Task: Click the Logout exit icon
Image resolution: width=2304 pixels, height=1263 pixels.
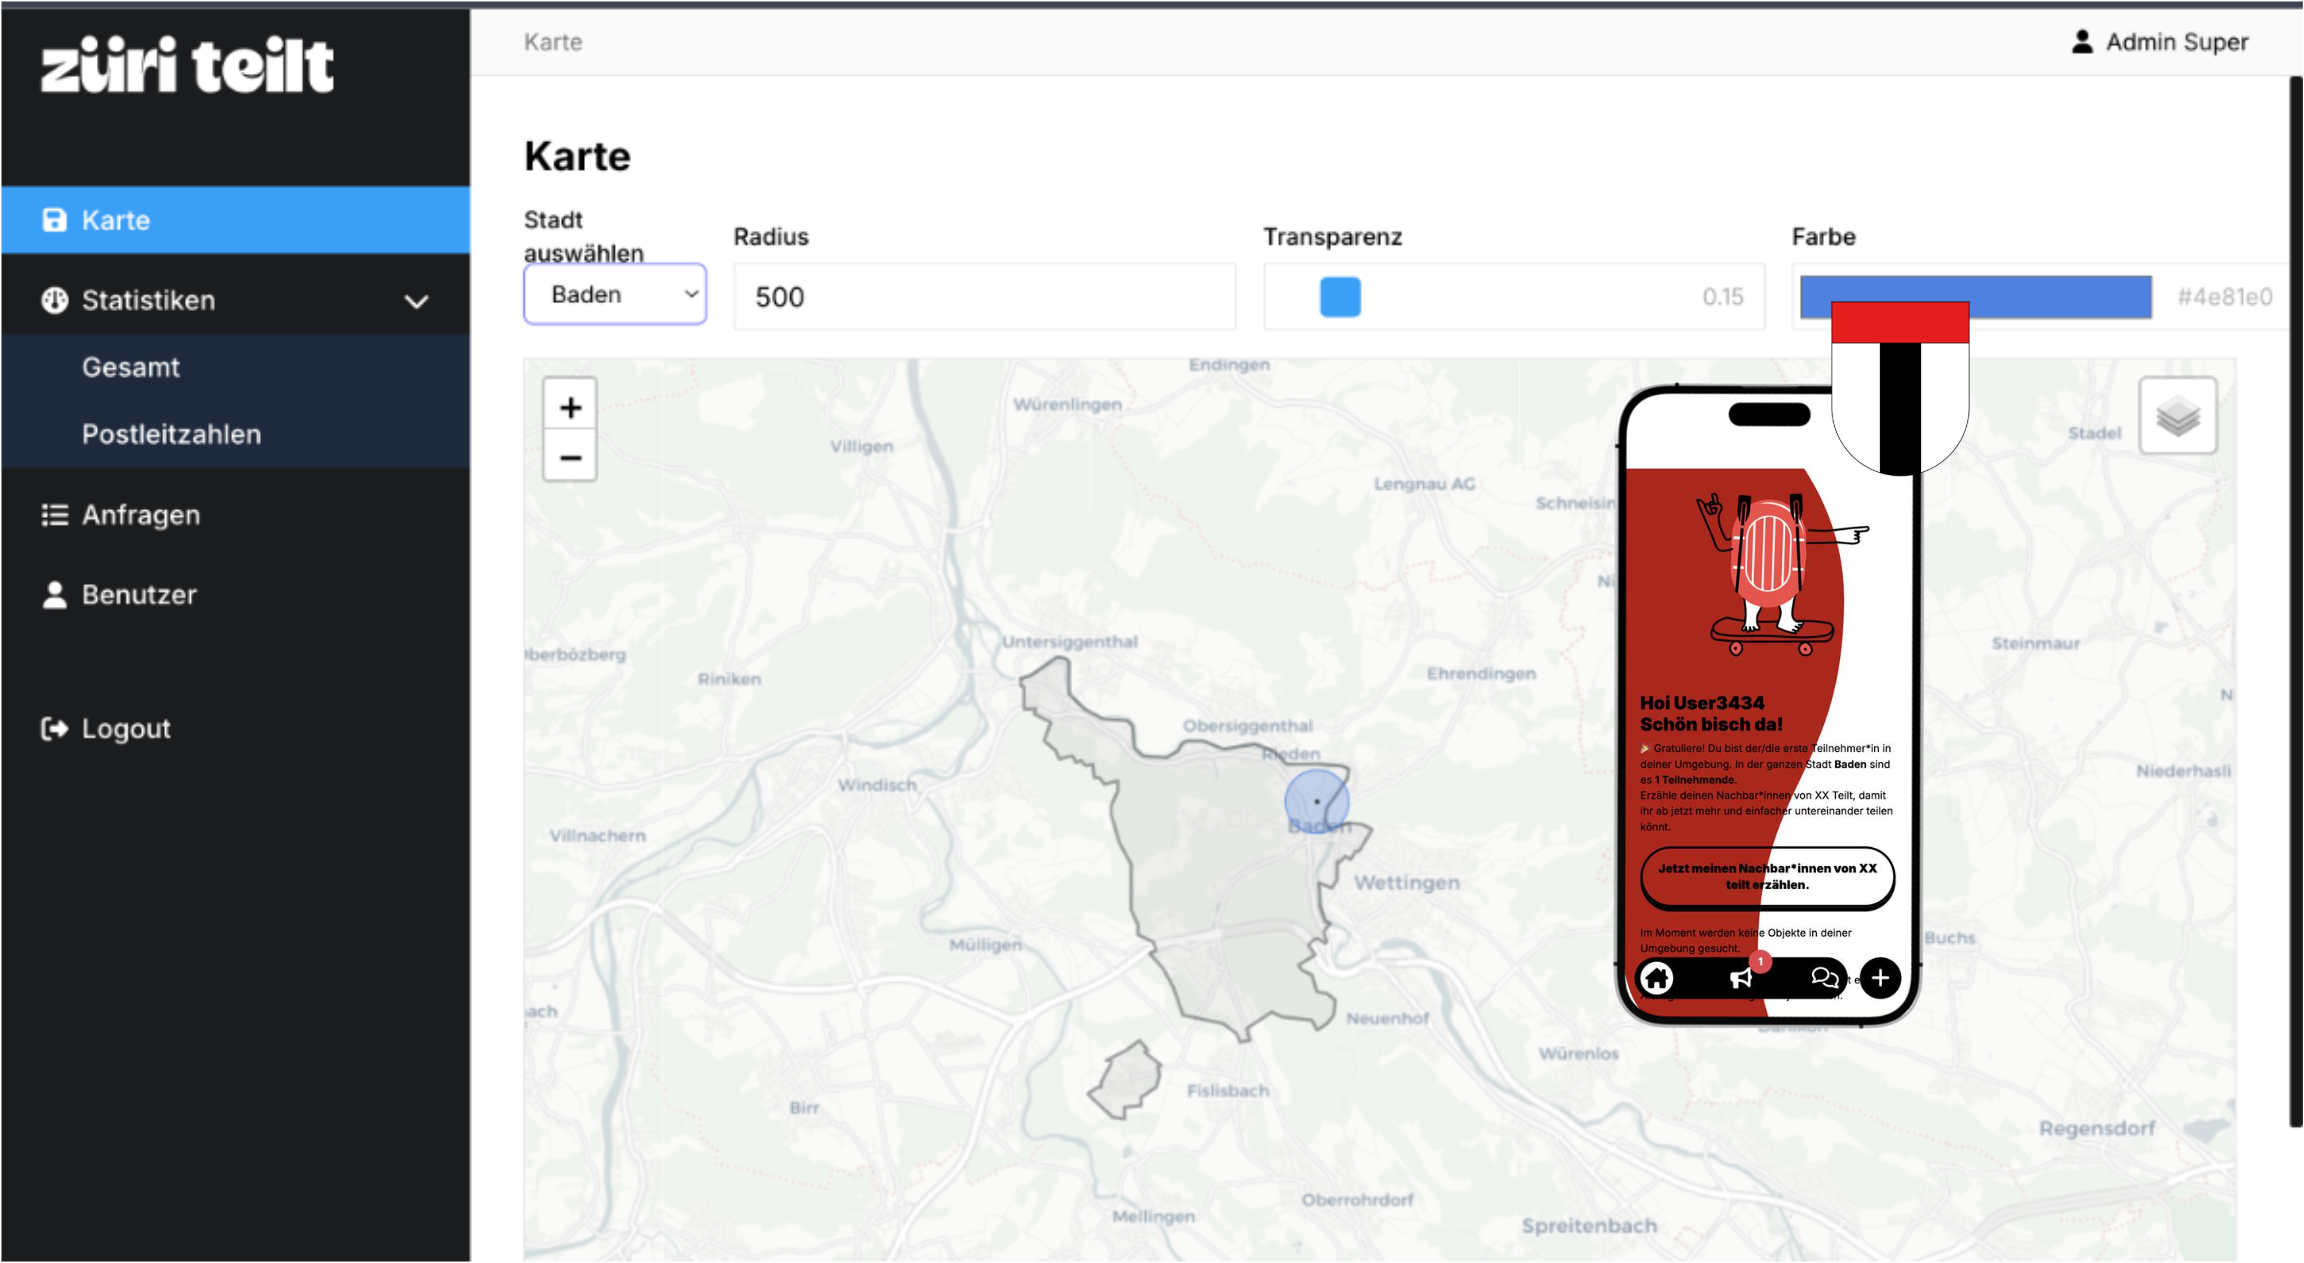Action: pos(54,729)
